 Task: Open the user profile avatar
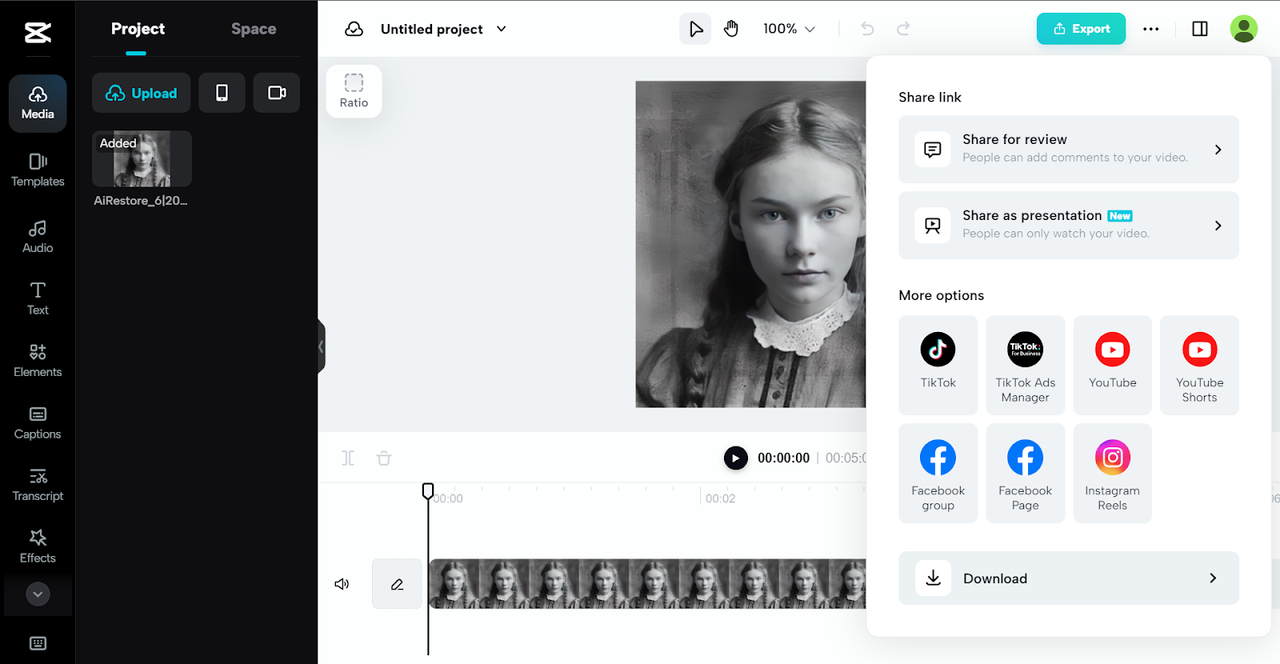(1244, 29)
